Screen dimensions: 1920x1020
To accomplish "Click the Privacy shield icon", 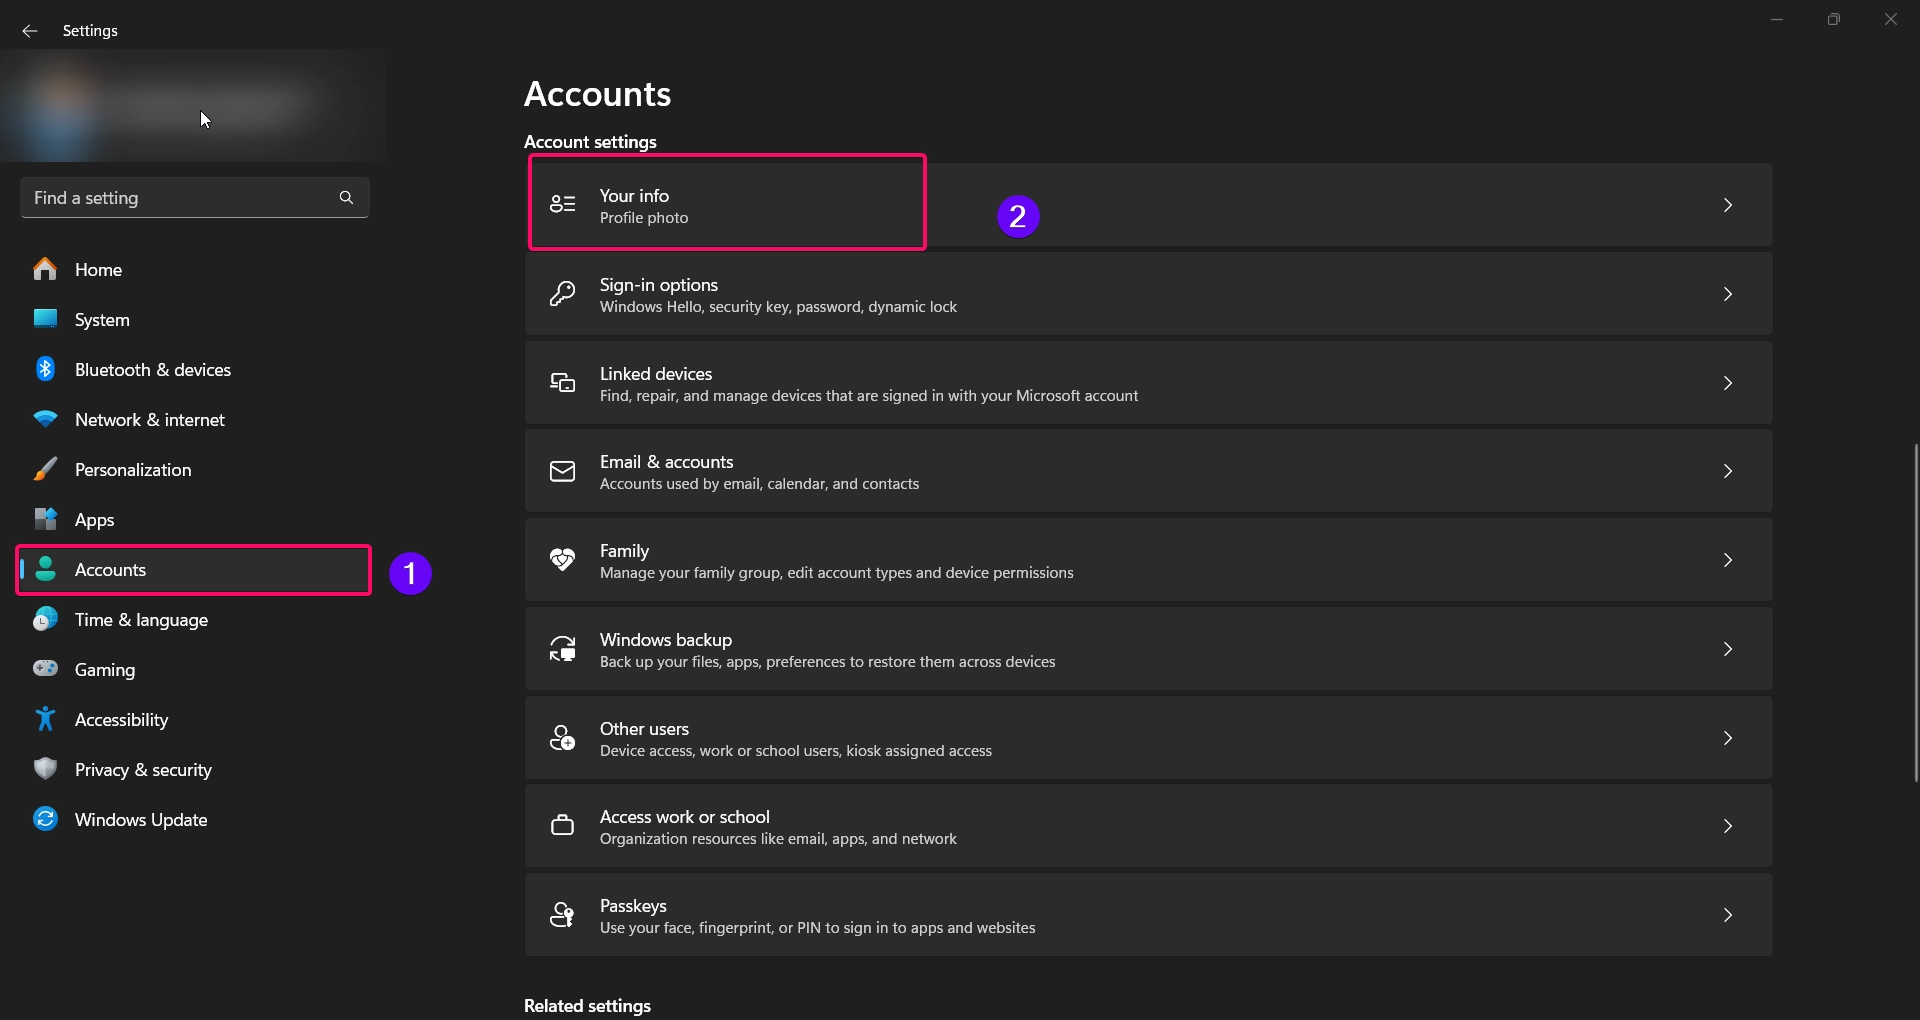I will point(45,769).
